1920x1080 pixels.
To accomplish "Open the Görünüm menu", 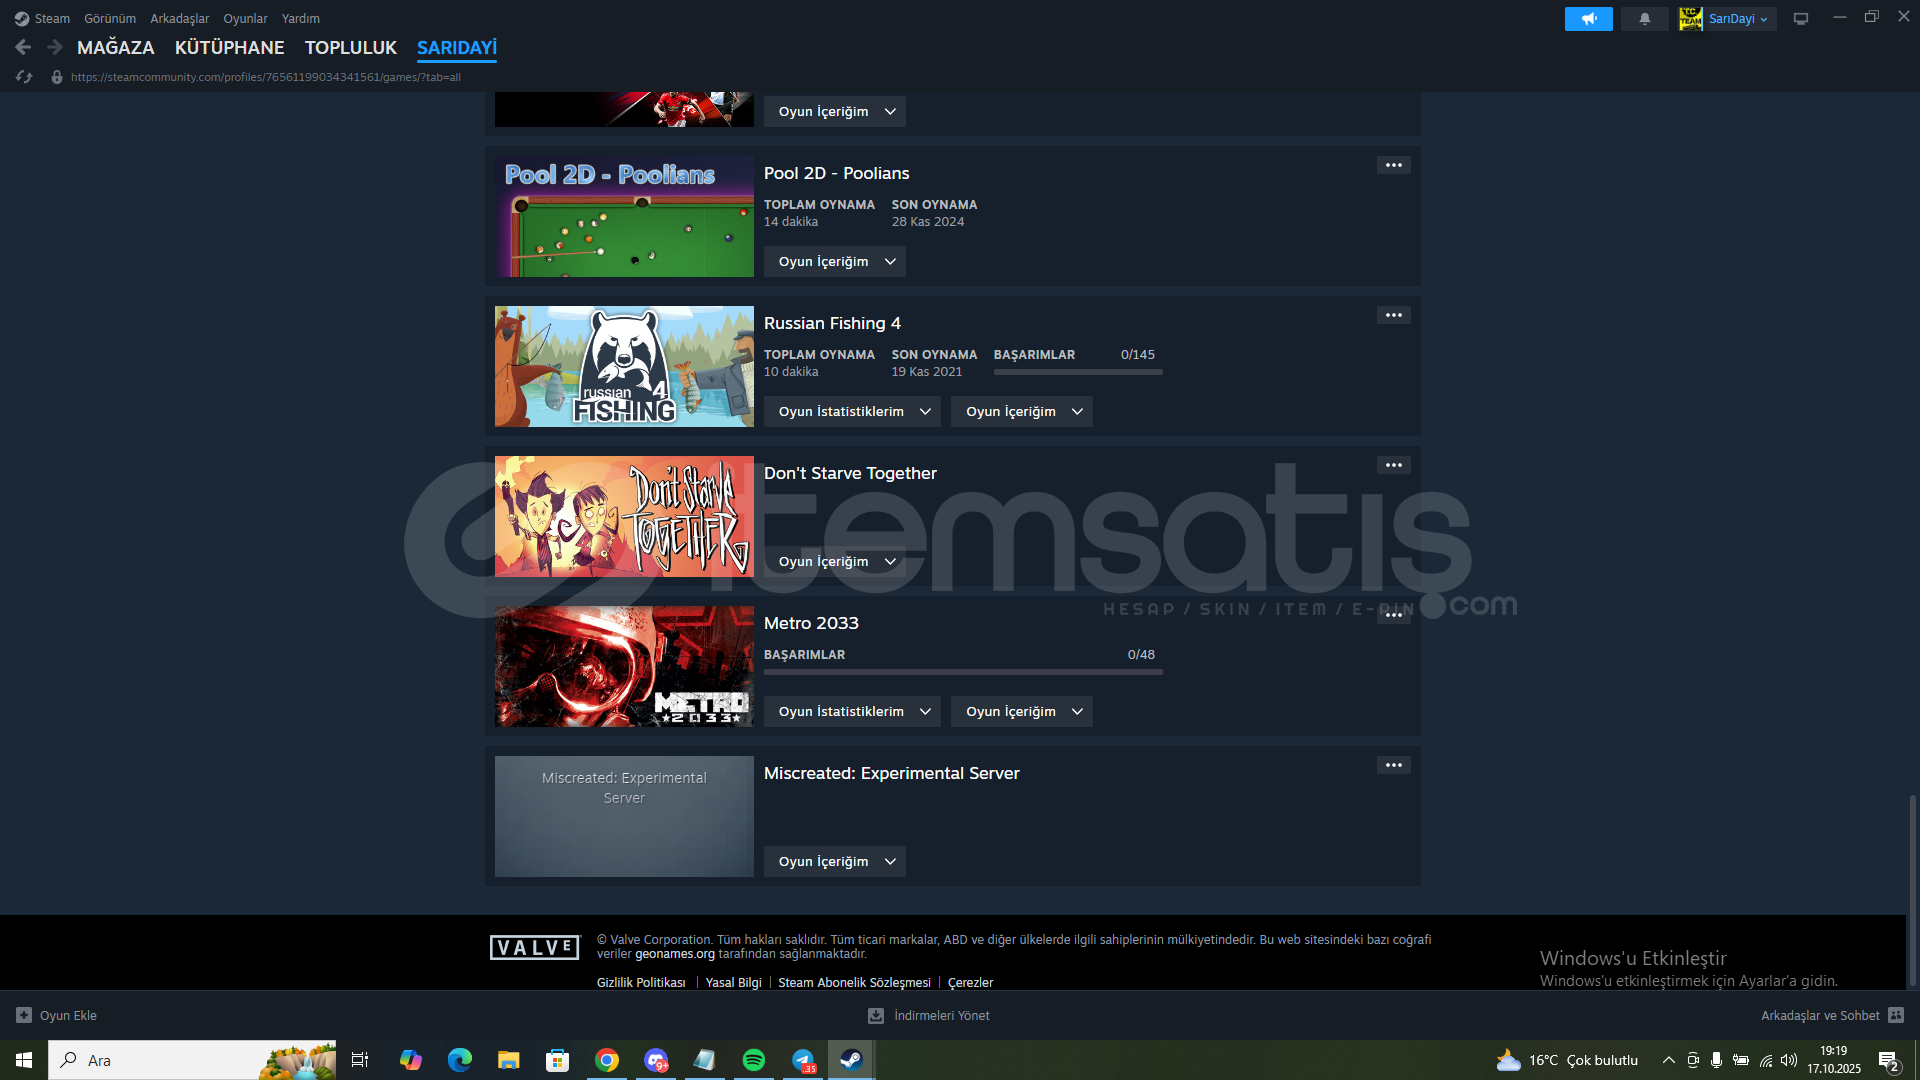I will [x=110, y=19].
